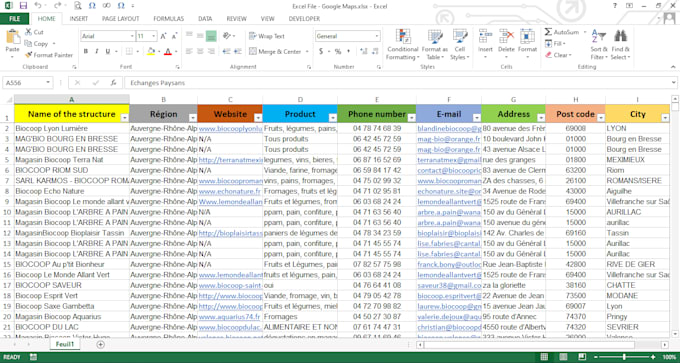The image size is (680, 363).
Task: Add a new sheet with plus button
Action: tap(101, 344)
